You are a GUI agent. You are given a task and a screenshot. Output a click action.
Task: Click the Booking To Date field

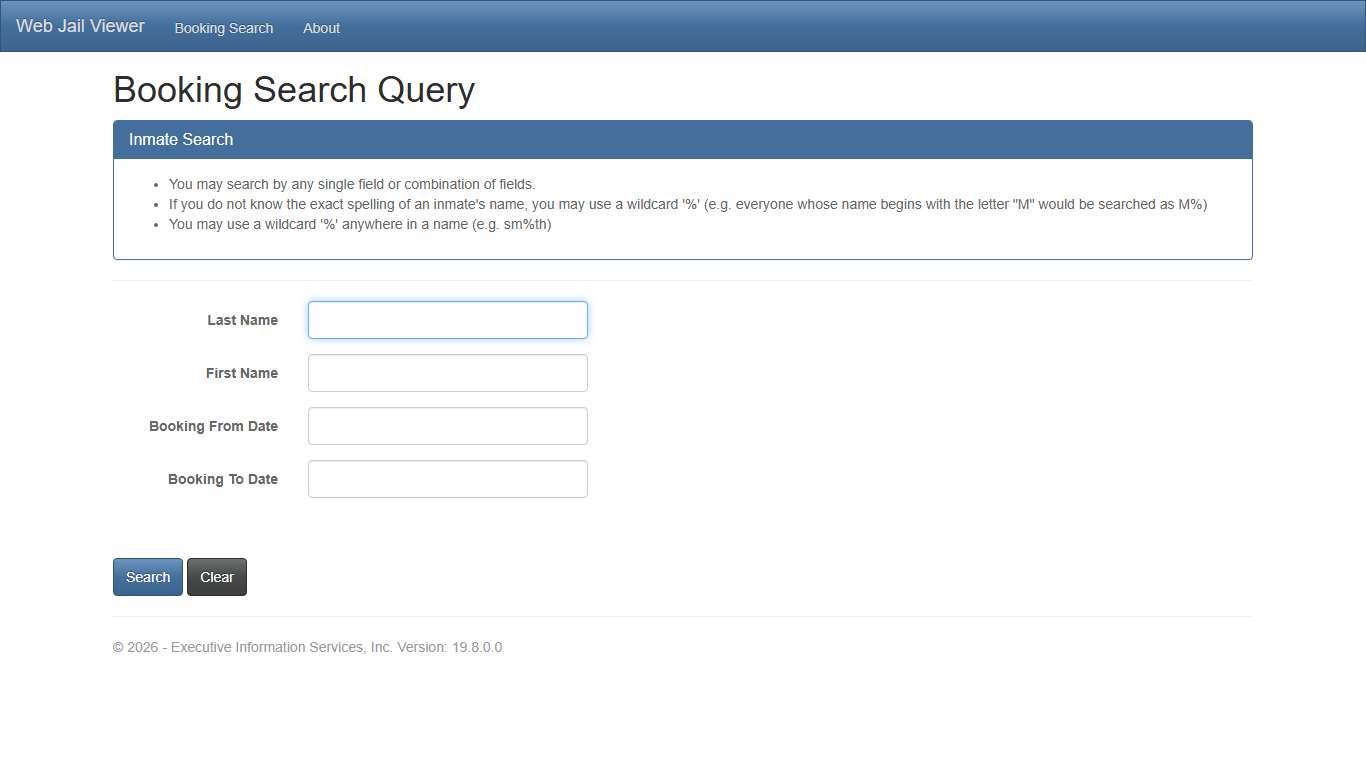(447, 478)
